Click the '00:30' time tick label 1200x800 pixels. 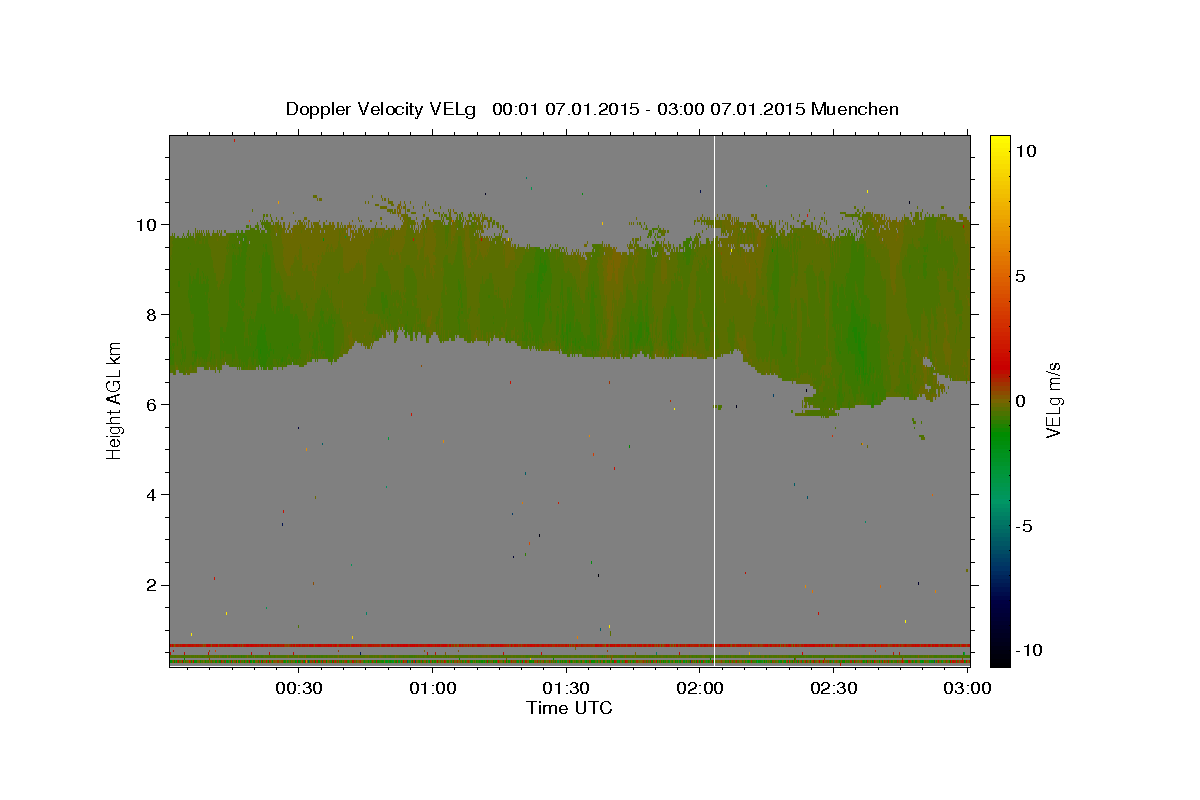(x=299, y=688)
